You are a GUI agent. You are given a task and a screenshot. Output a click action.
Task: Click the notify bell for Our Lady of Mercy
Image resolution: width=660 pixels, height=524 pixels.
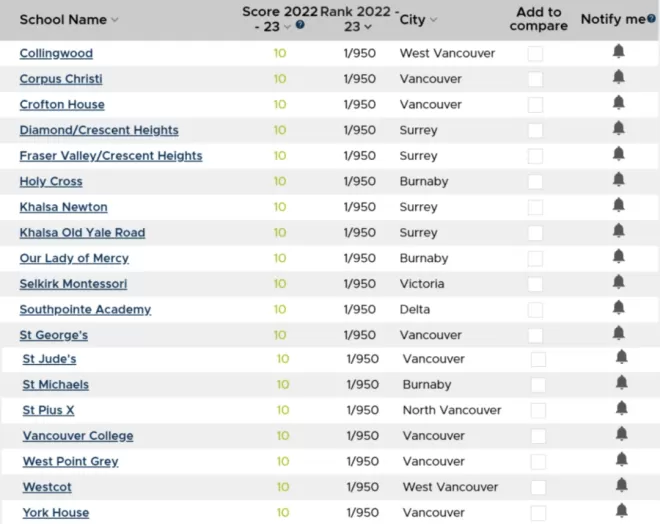click(618, 257)
